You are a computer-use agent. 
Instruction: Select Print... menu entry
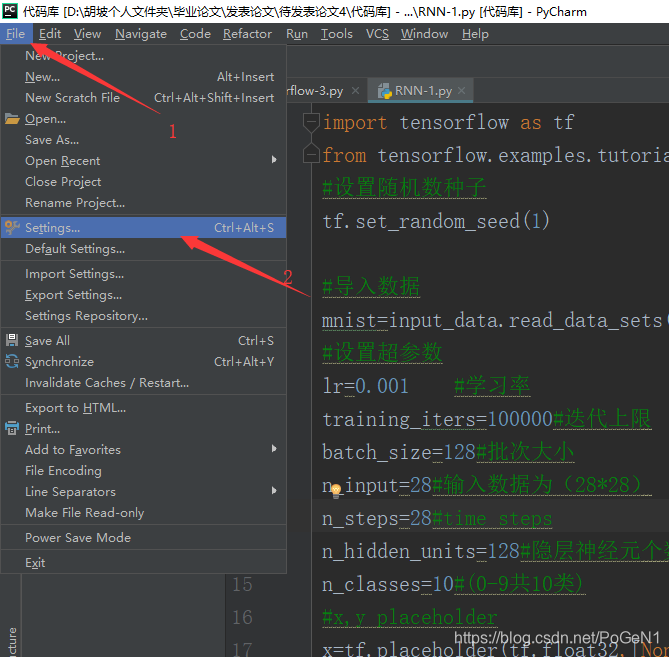point(143,428)
